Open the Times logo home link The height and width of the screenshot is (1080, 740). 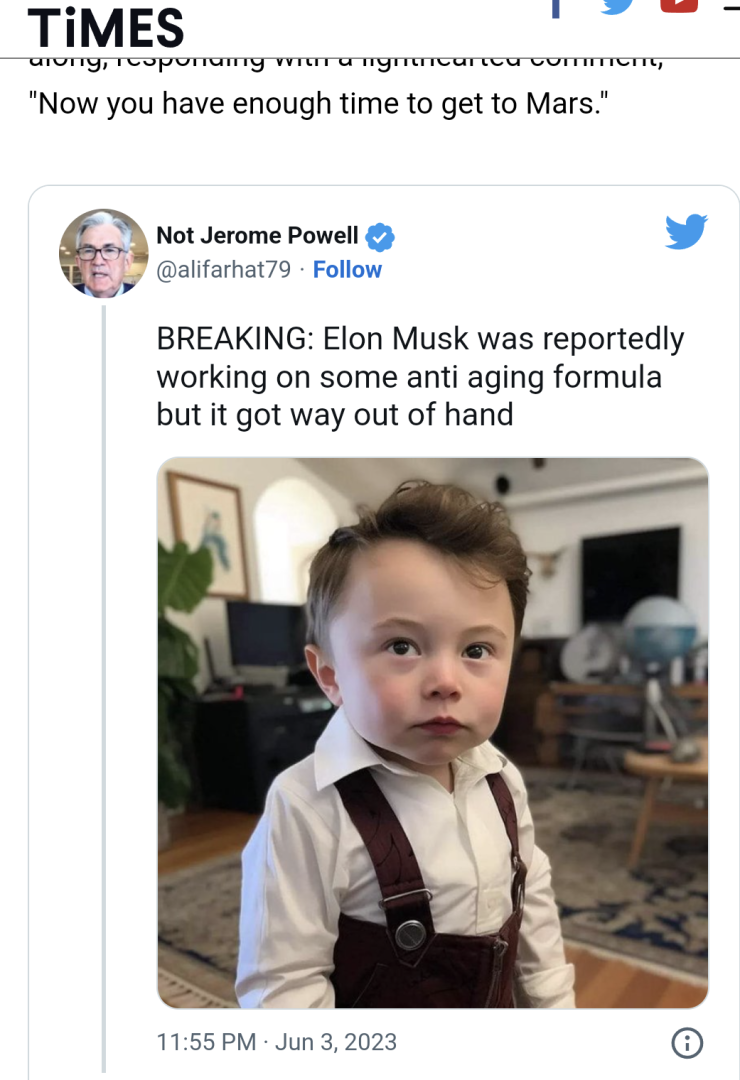coord(106,27)
